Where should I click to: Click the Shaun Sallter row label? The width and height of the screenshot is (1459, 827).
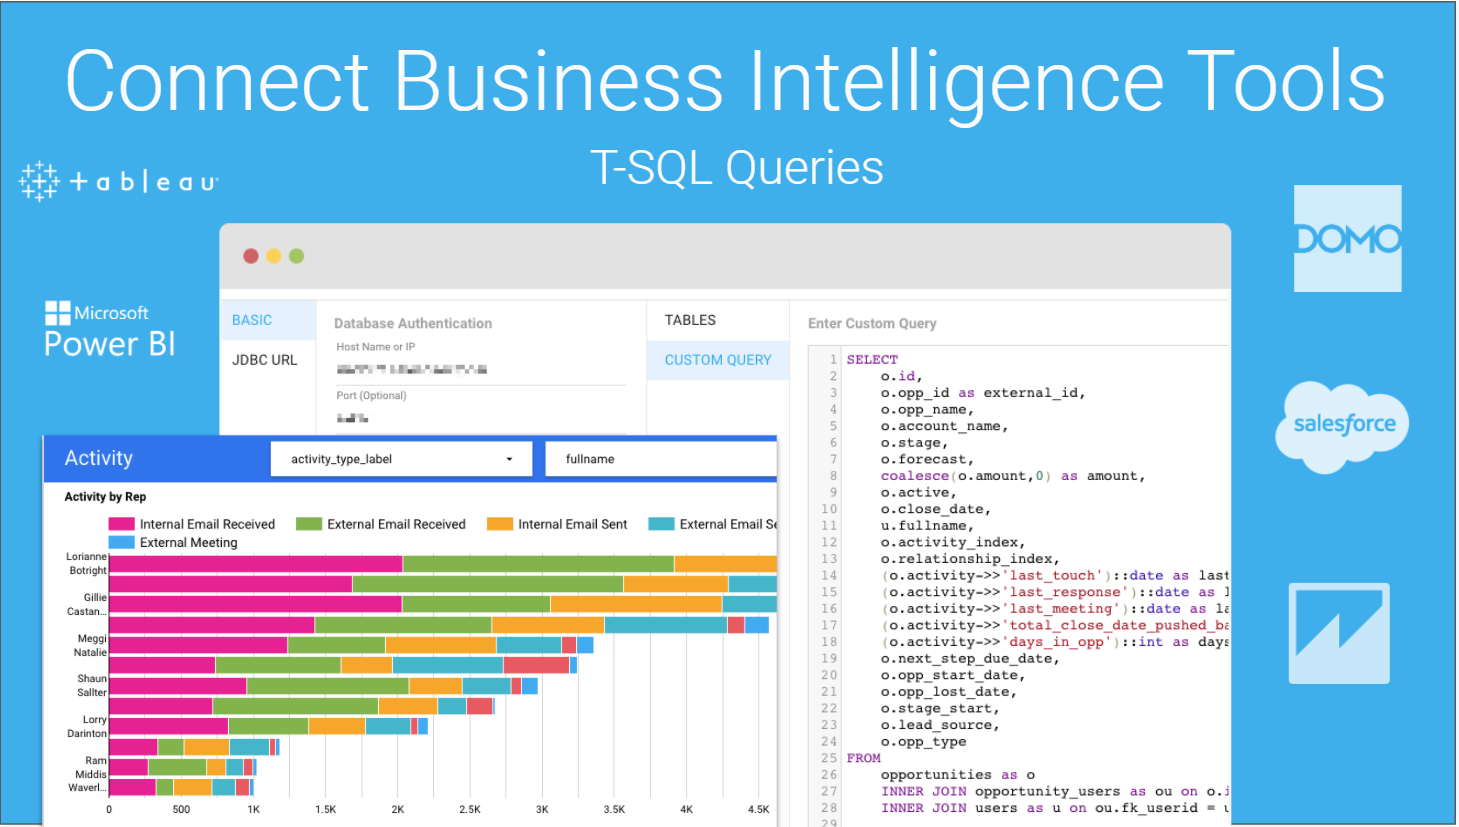(x=92, y=685)
